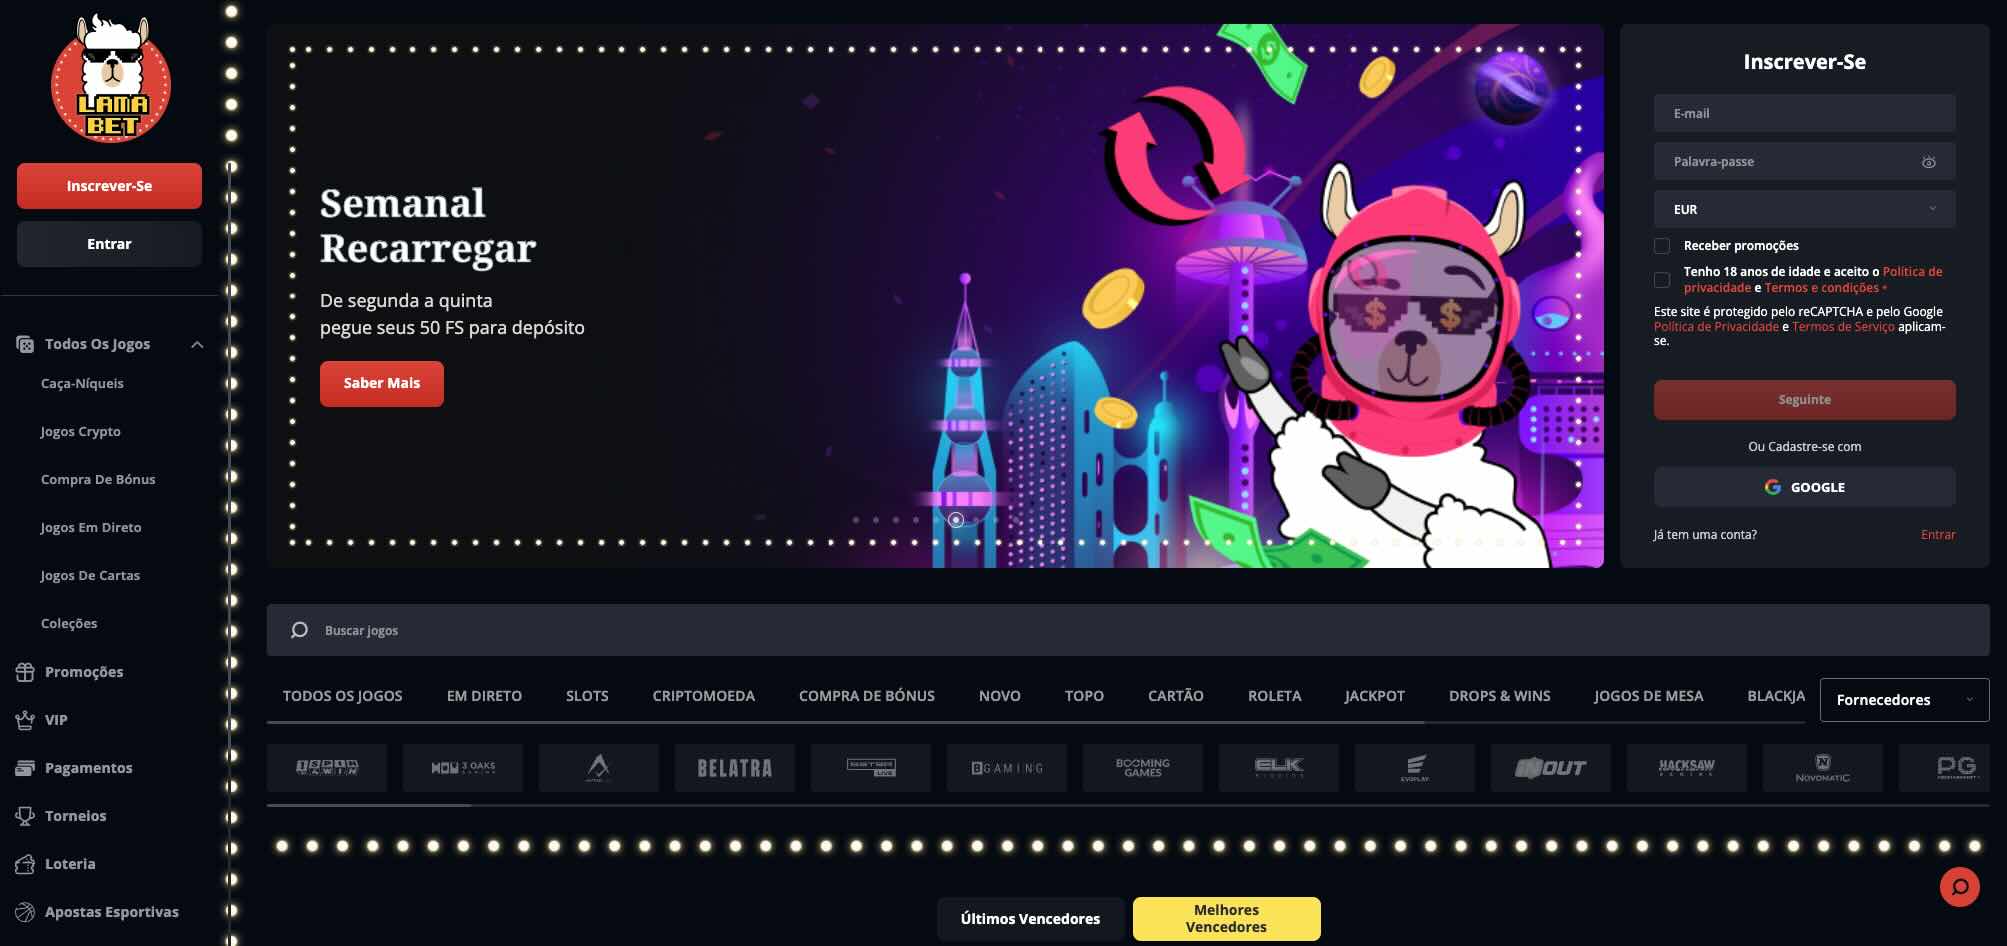
Task: Click the search magnifier icon
Action: (299, 630)
